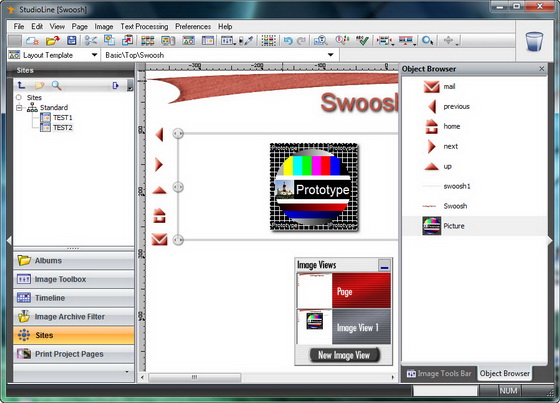Select the Sites panel button

[x=74, y=335]
